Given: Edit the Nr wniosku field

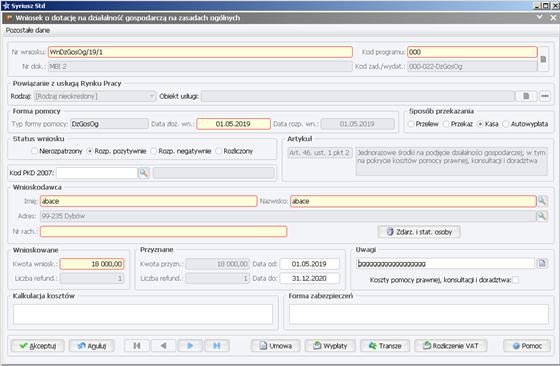Looking at the screenshot, I should (200, 52).
